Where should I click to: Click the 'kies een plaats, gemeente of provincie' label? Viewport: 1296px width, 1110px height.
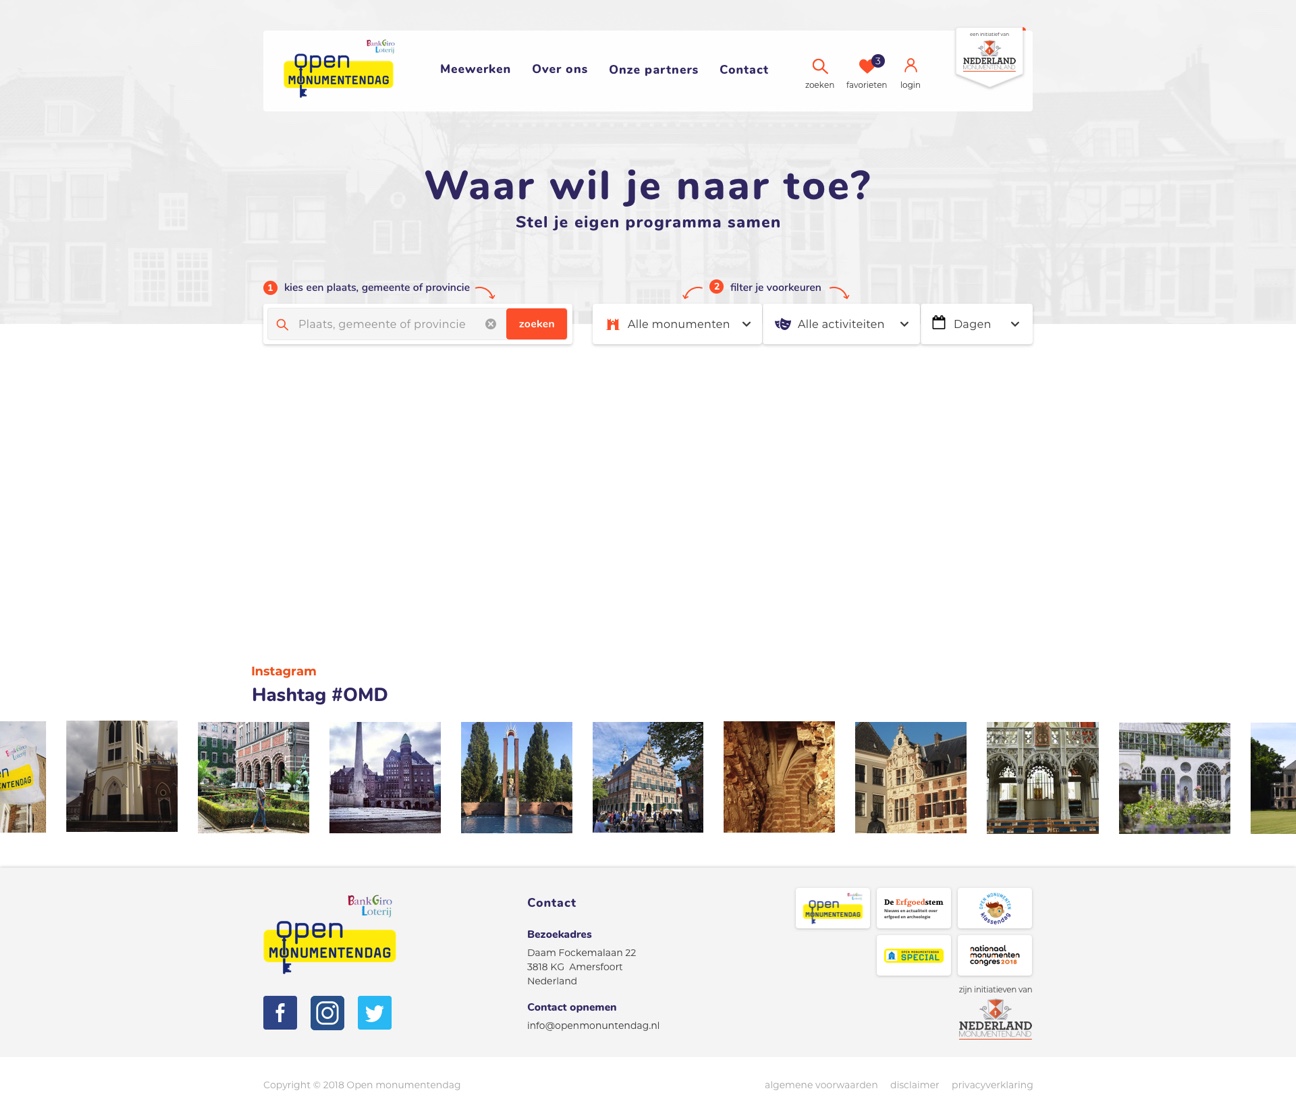coord(377,288)
